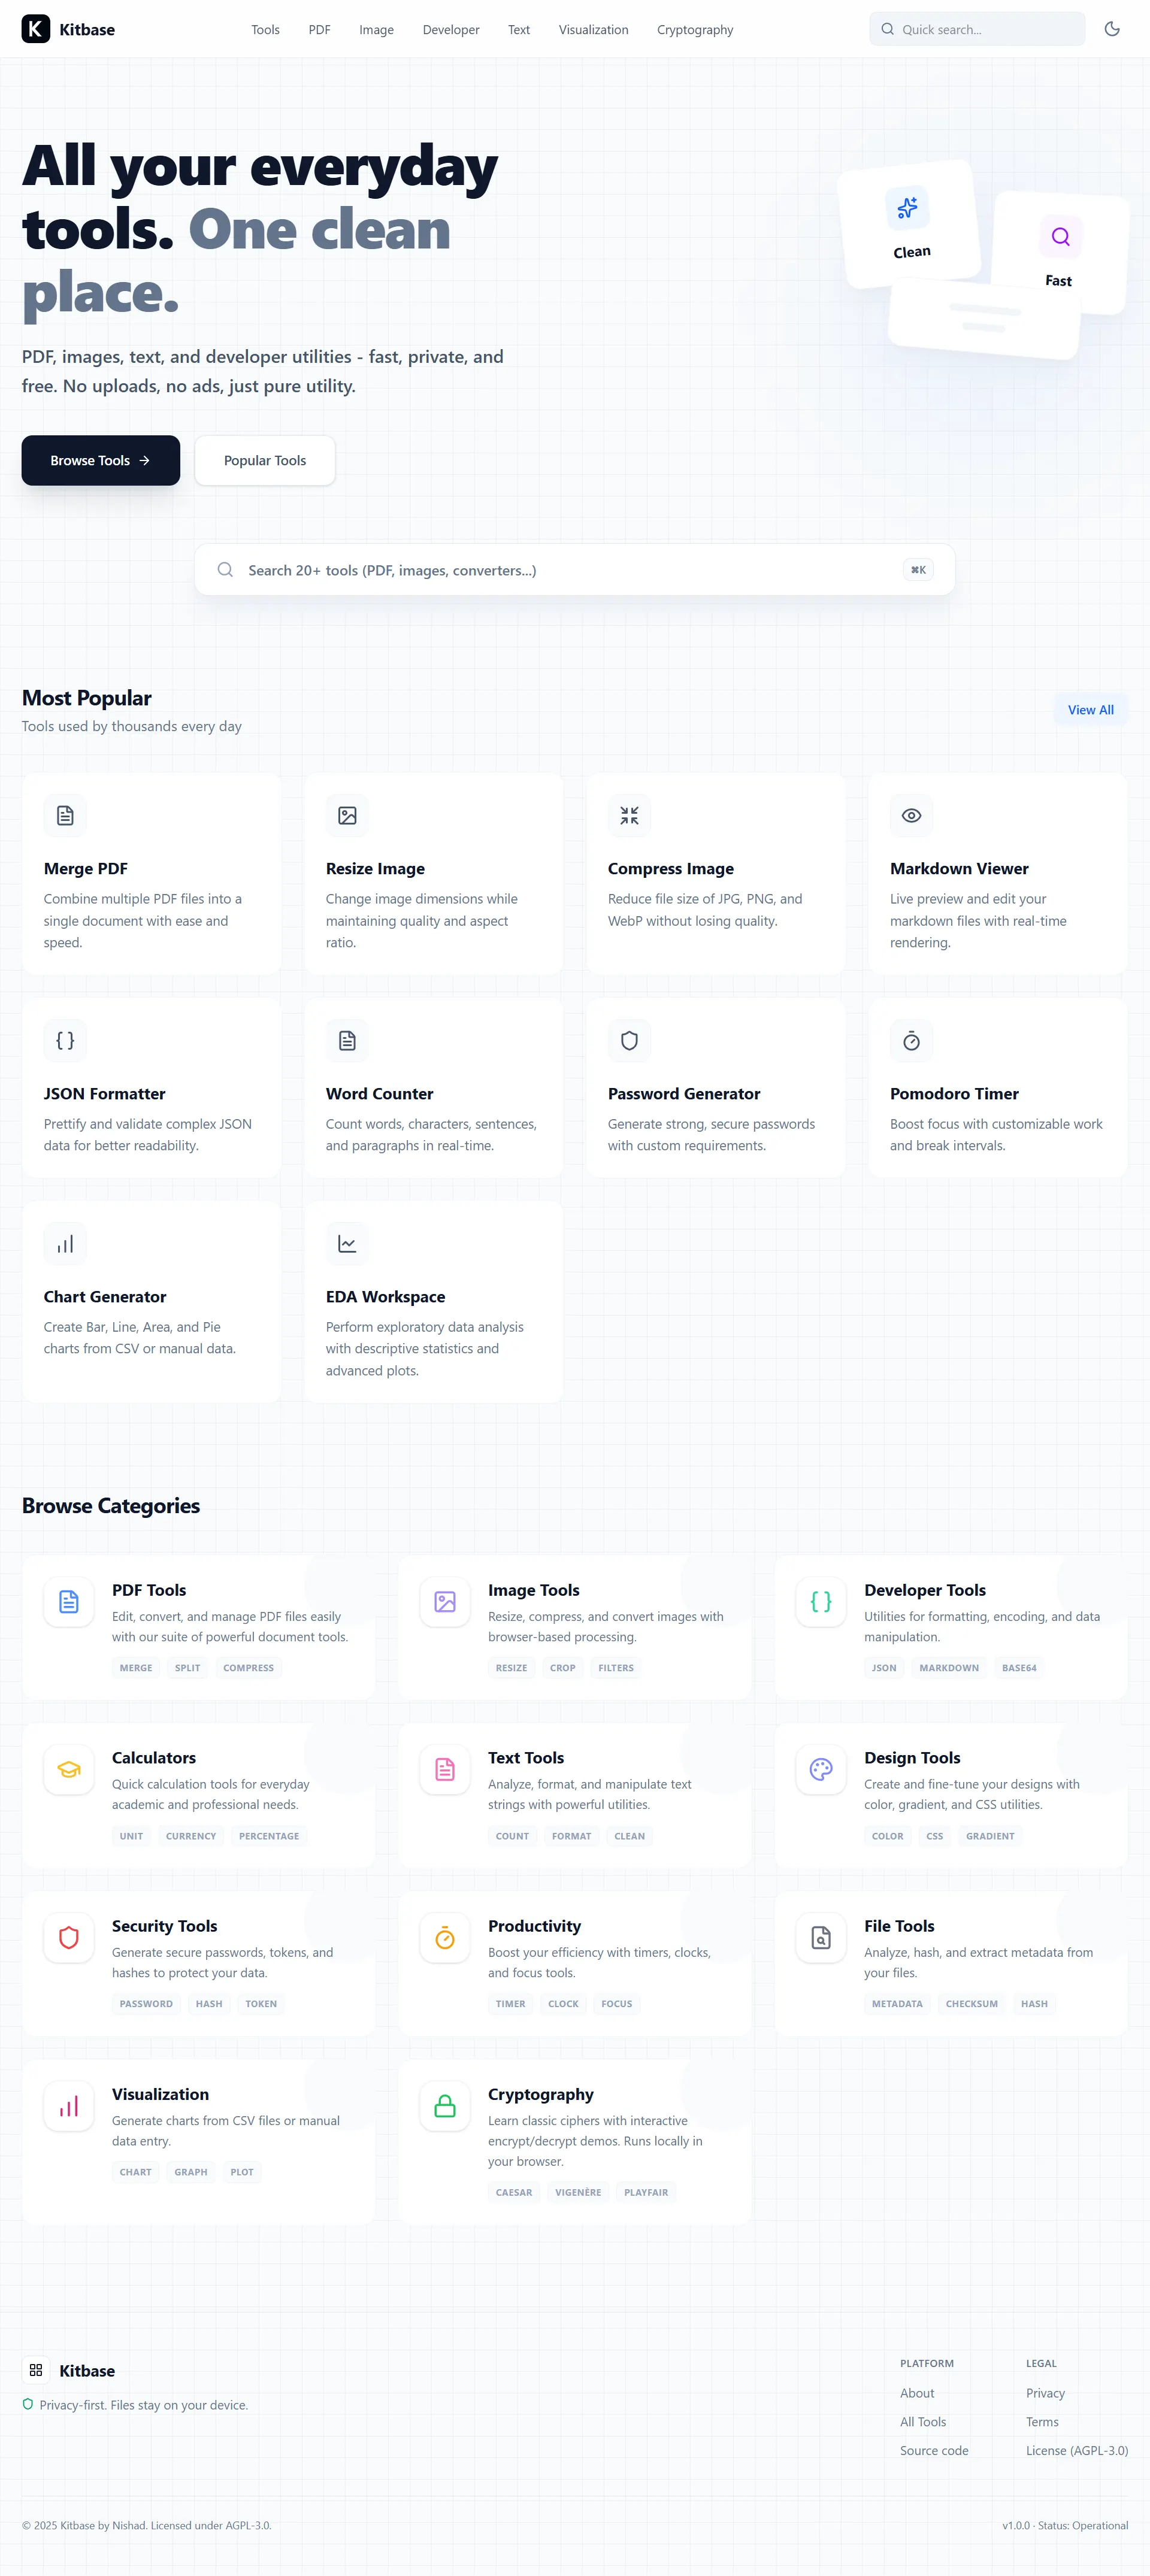1150x2576 pixels.
Task: Click the Design Tools palette icon
Action: tap(821, 1769)
